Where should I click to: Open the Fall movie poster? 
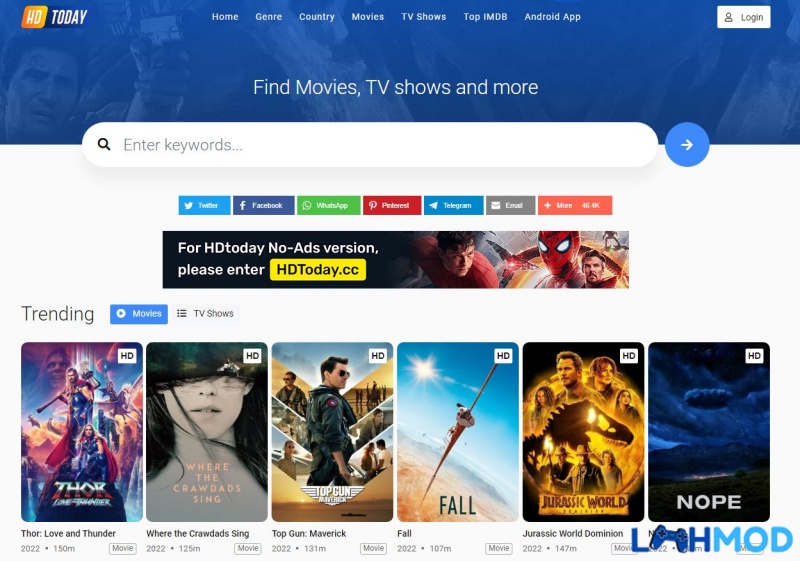(458, 431)
